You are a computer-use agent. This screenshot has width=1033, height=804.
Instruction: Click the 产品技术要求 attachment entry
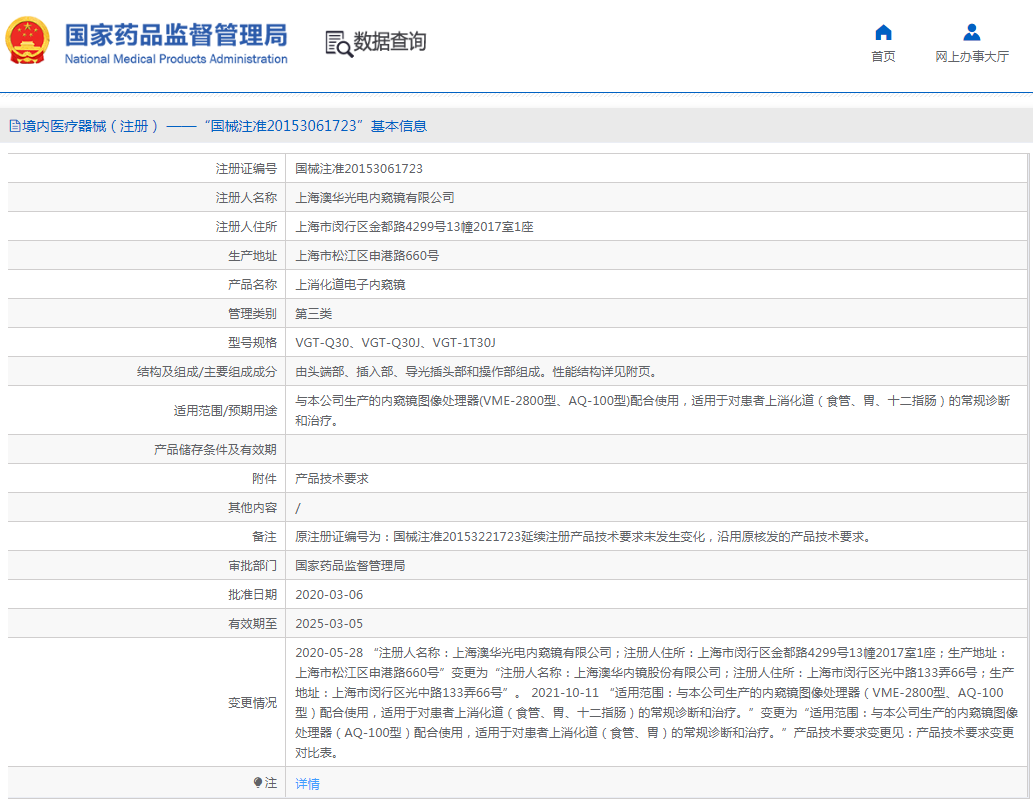point(332,479)
